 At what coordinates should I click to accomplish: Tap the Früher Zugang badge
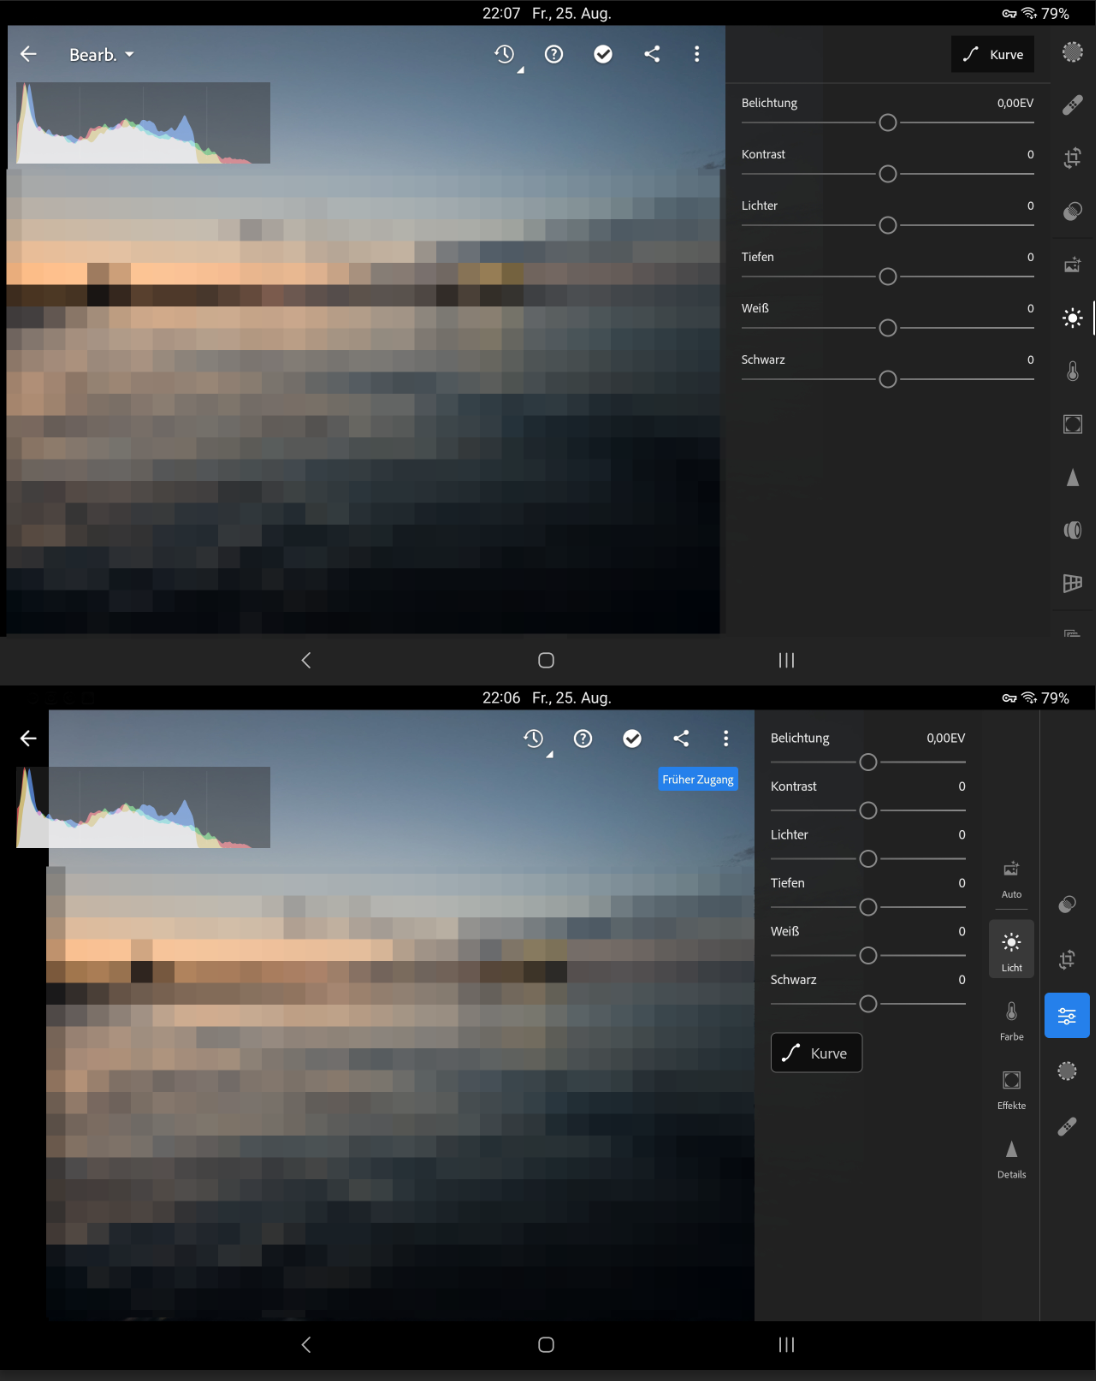(697, 779)
